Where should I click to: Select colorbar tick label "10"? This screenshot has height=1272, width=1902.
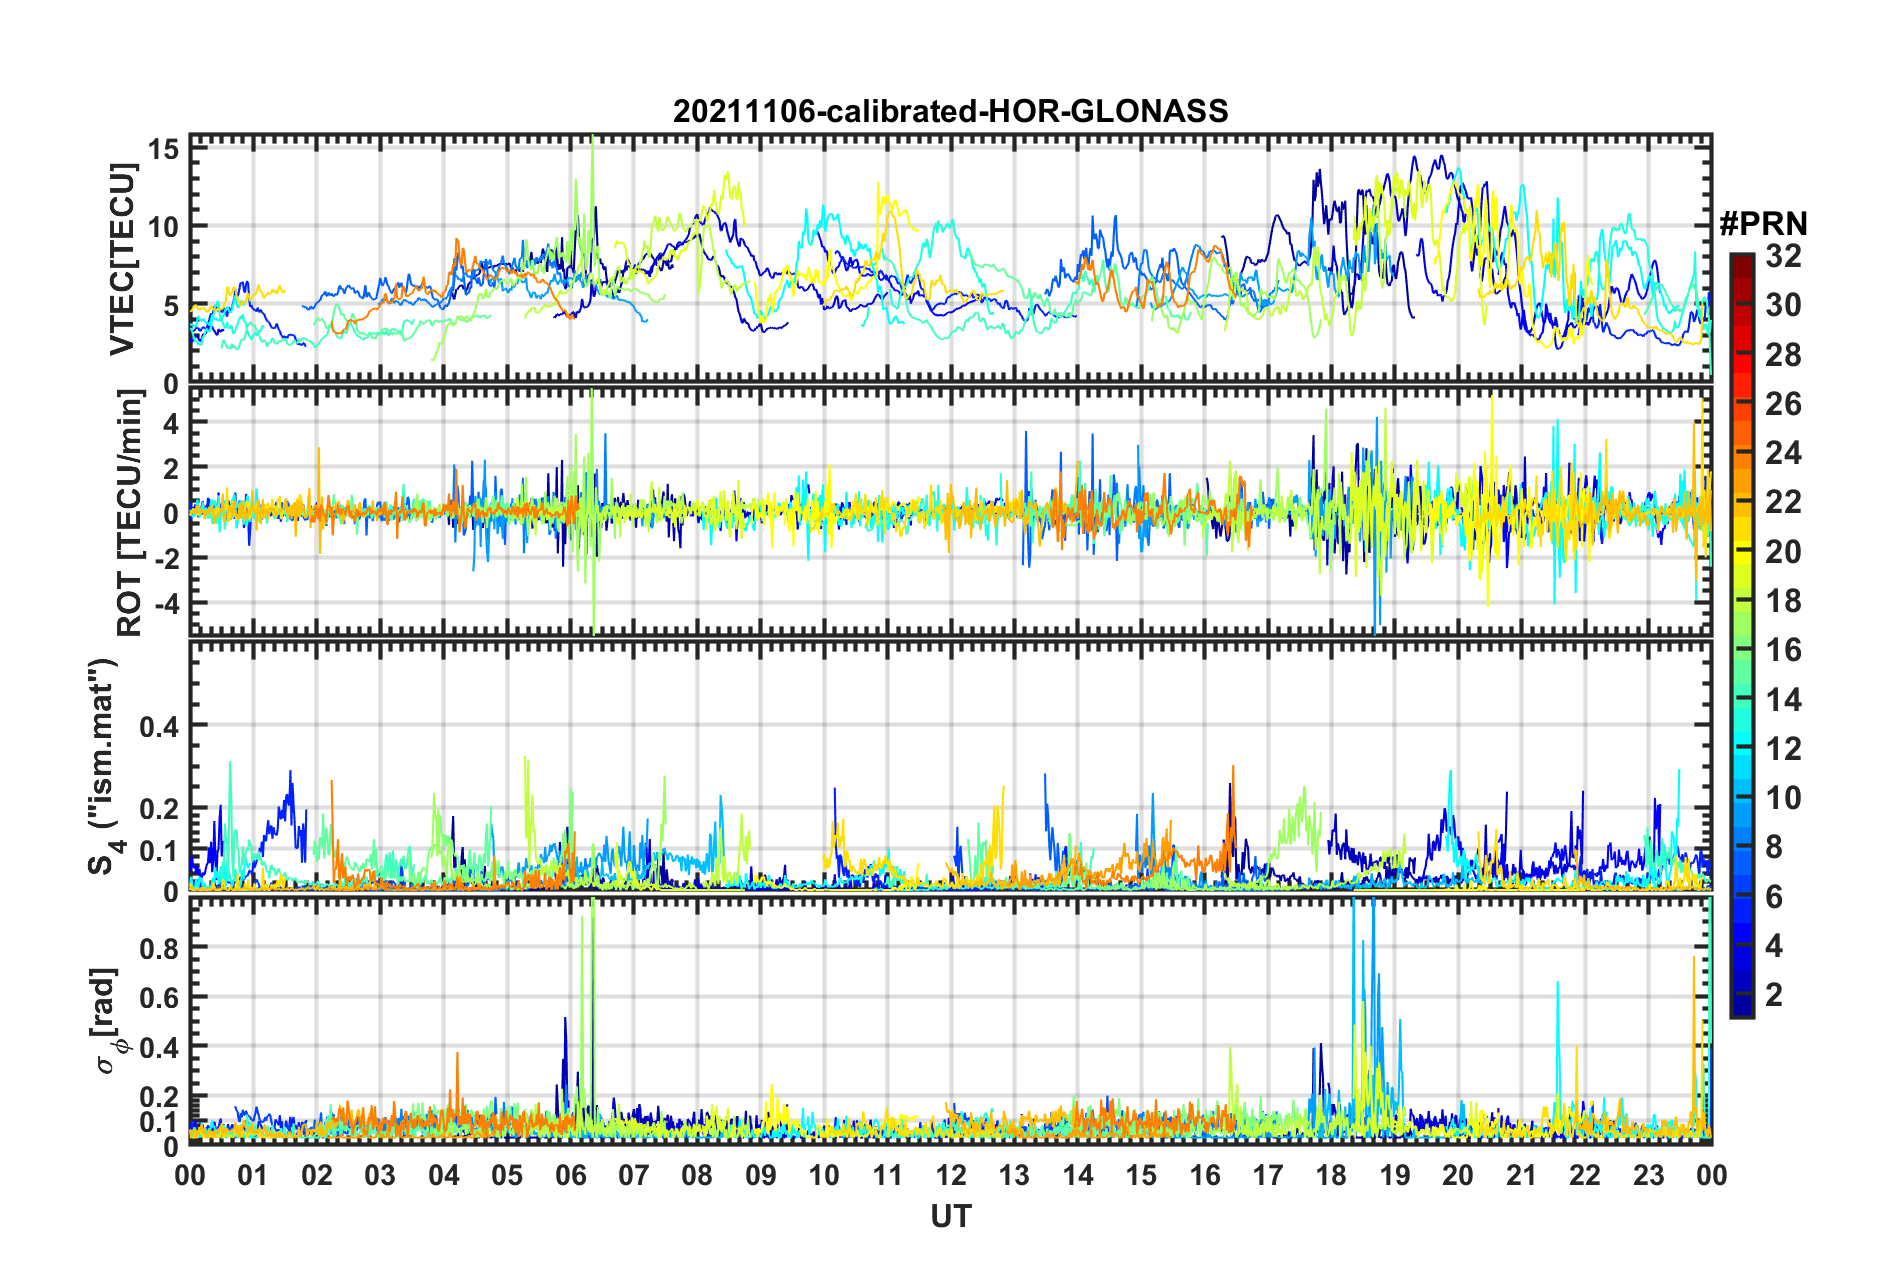tap(1783, 798)
